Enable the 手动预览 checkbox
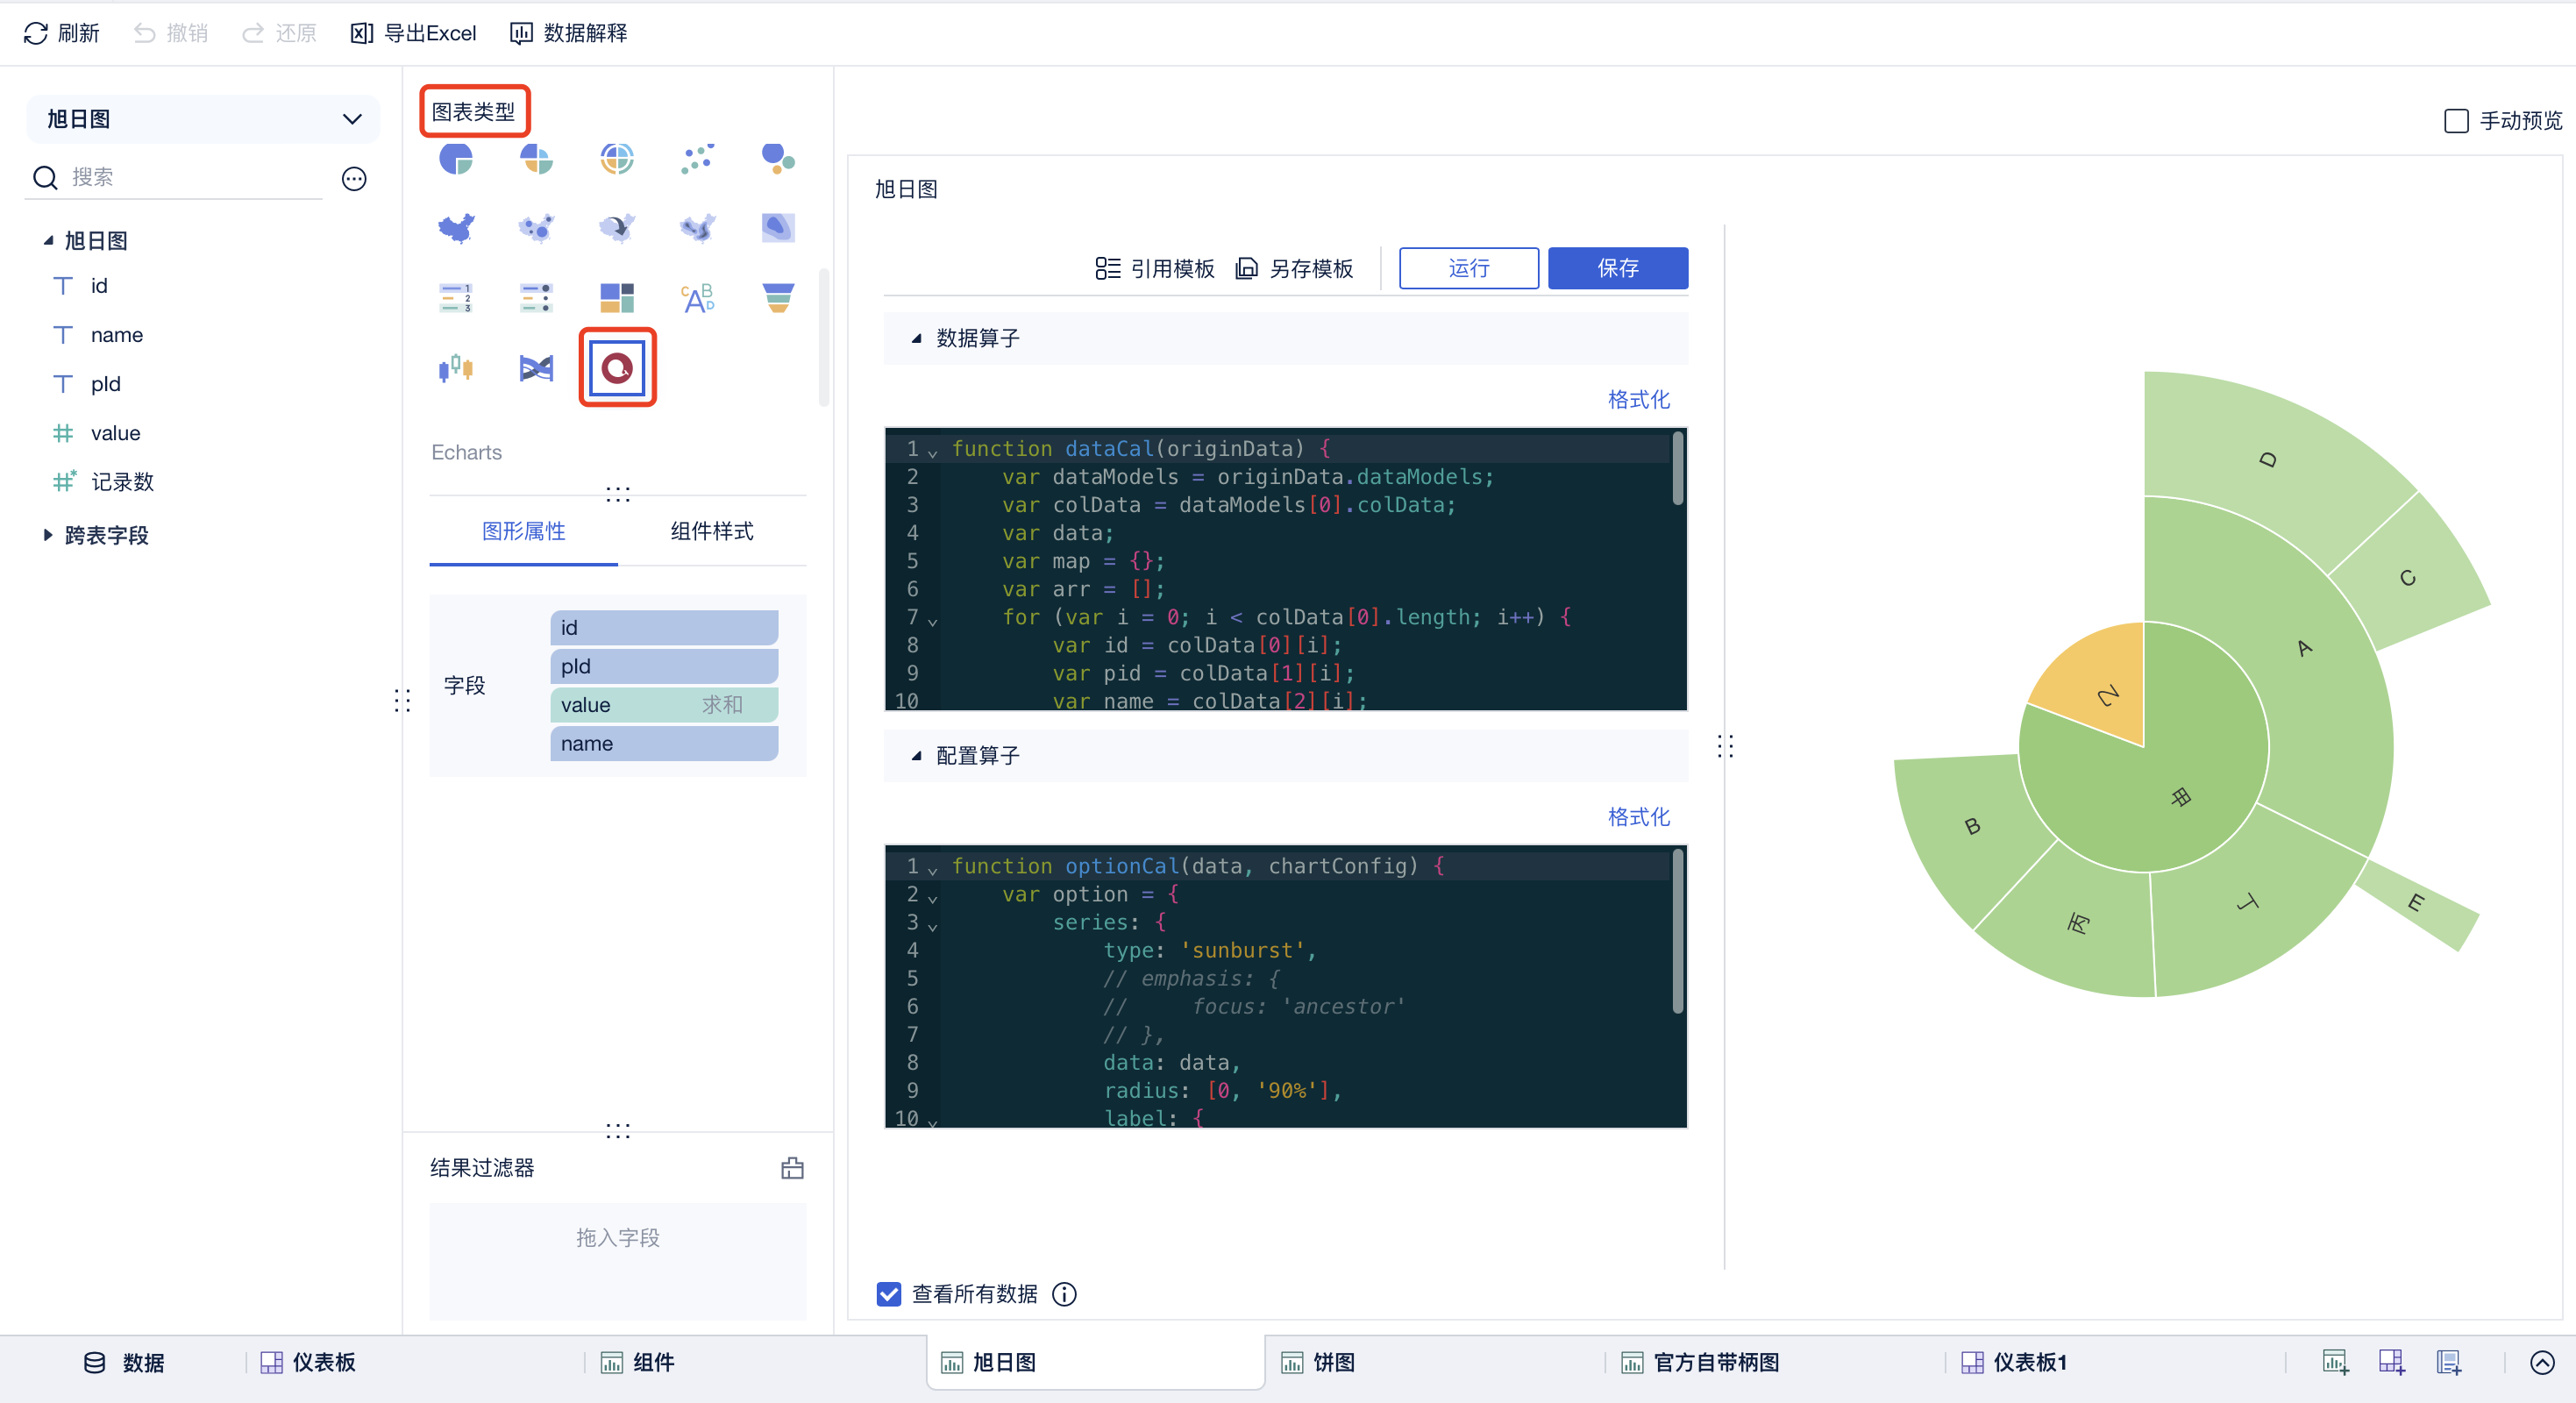This screenshot has height=1403, width=2576. 2455,121
